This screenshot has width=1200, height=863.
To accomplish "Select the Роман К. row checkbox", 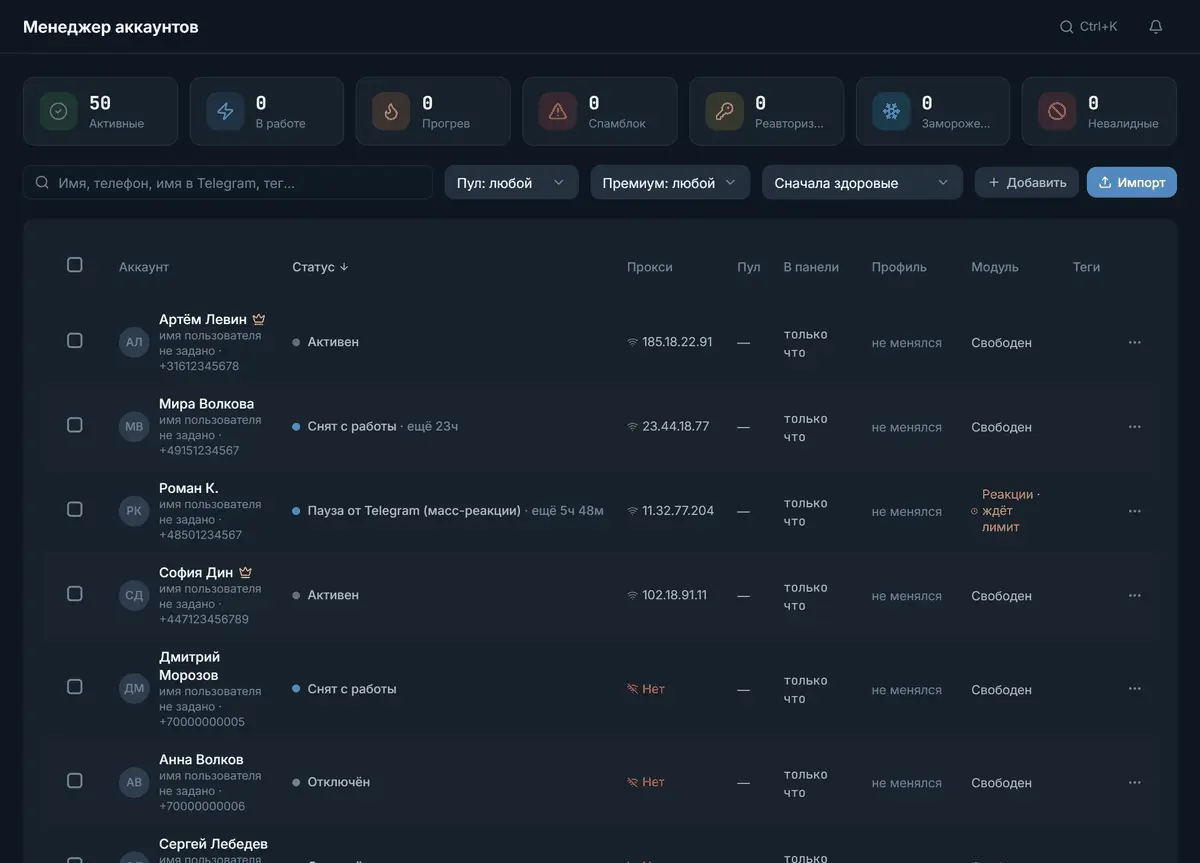I will point(75,509).
